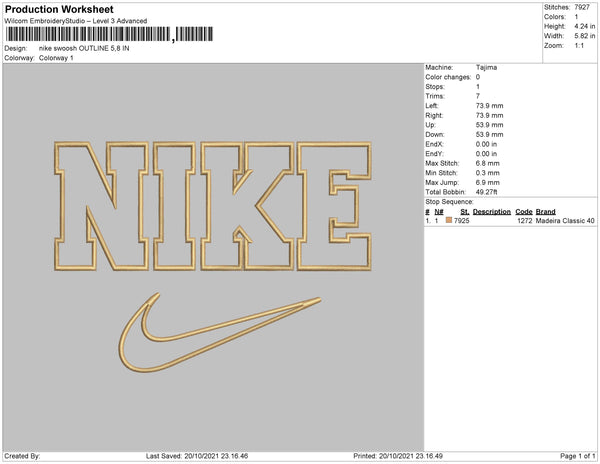Select the Max Jump value '6.9 mm'
The height and width of the screenshot is (464, 600).
(488, 182)
